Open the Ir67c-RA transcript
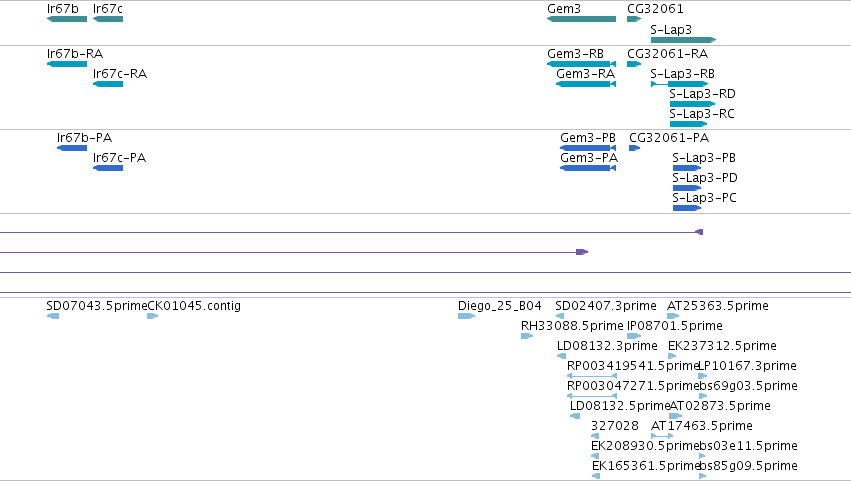The width and height of the screenshot is (851, 481). click(x=108, y=84)
